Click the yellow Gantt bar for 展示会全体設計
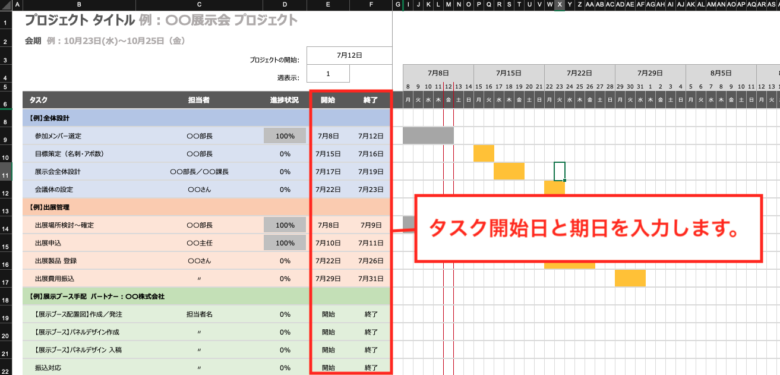Image resolution: width=780 pixels, height=375 pixels. (x=509, y=171)
